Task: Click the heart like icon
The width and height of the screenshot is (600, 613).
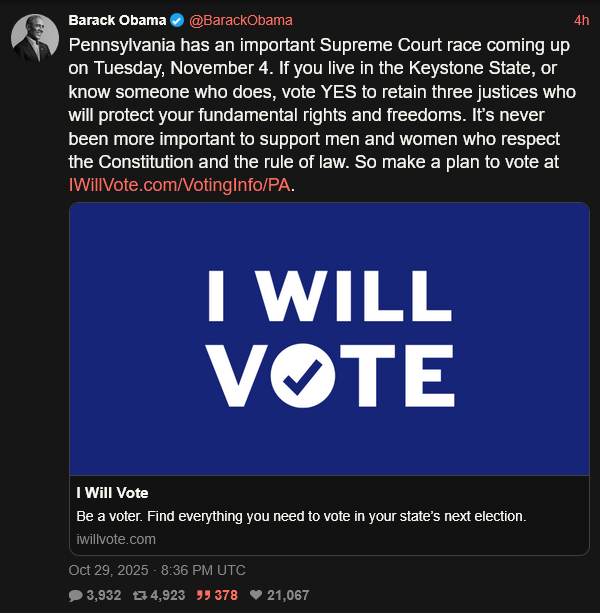Action: pos(258,595)
